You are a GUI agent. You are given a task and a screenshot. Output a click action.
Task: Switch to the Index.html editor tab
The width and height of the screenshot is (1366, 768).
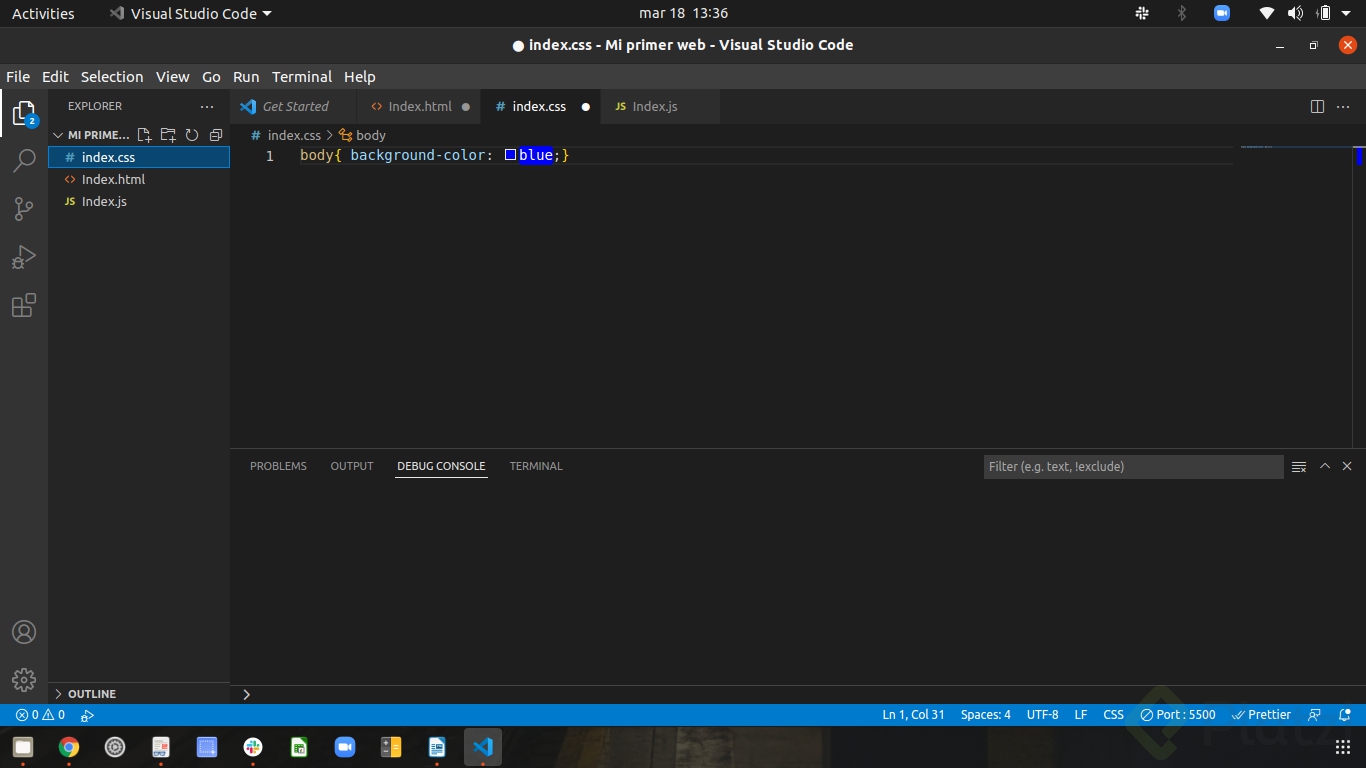tap(418, 106)
